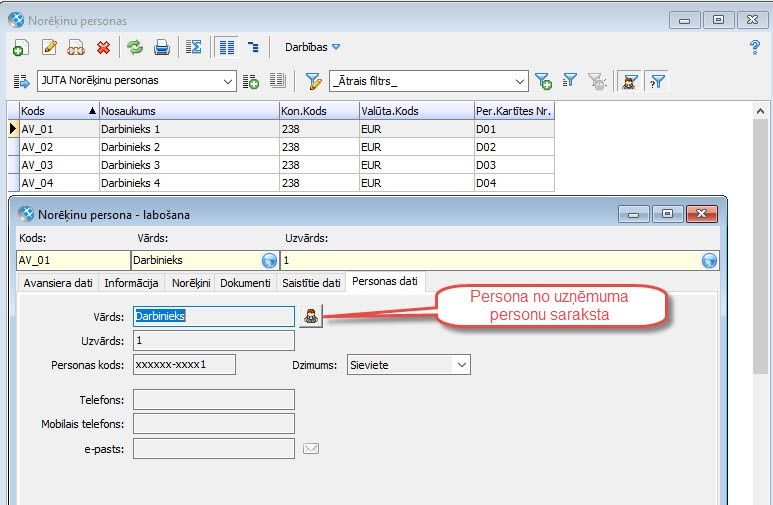773x505 pixels.
Task: Click globe icon in top Uzvārds field
Action: click(709, 260)
